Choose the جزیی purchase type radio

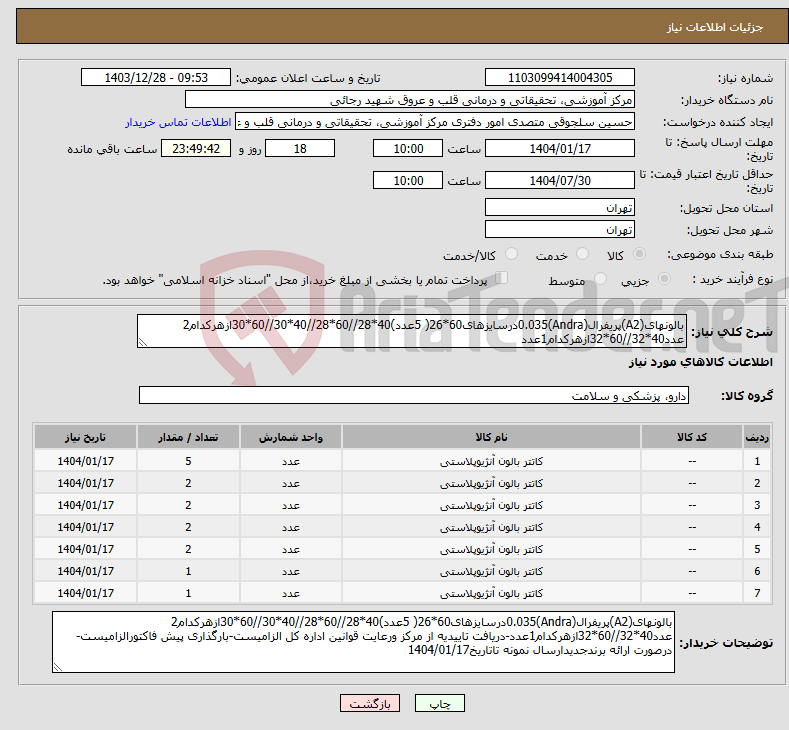point(664,279)
